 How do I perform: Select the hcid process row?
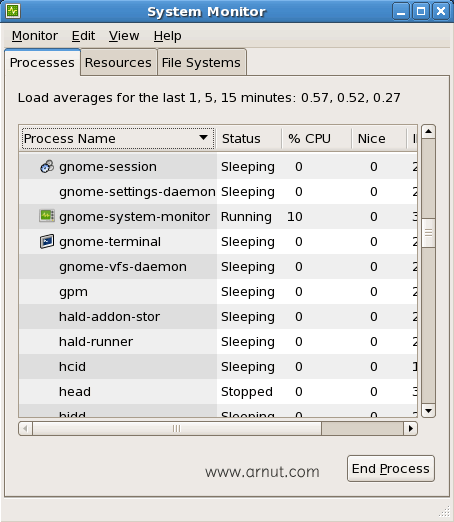[x=218, y=366]
